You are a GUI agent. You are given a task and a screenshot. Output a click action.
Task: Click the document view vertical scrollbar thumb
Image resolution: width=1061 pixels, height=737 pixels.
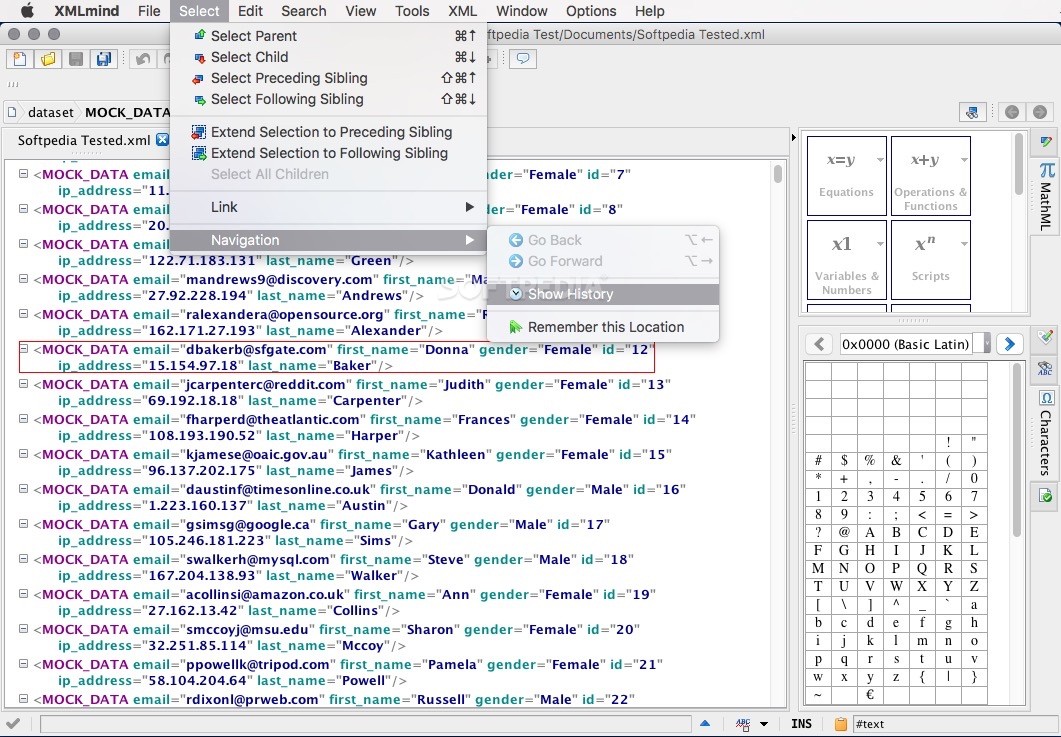(778, 175)
